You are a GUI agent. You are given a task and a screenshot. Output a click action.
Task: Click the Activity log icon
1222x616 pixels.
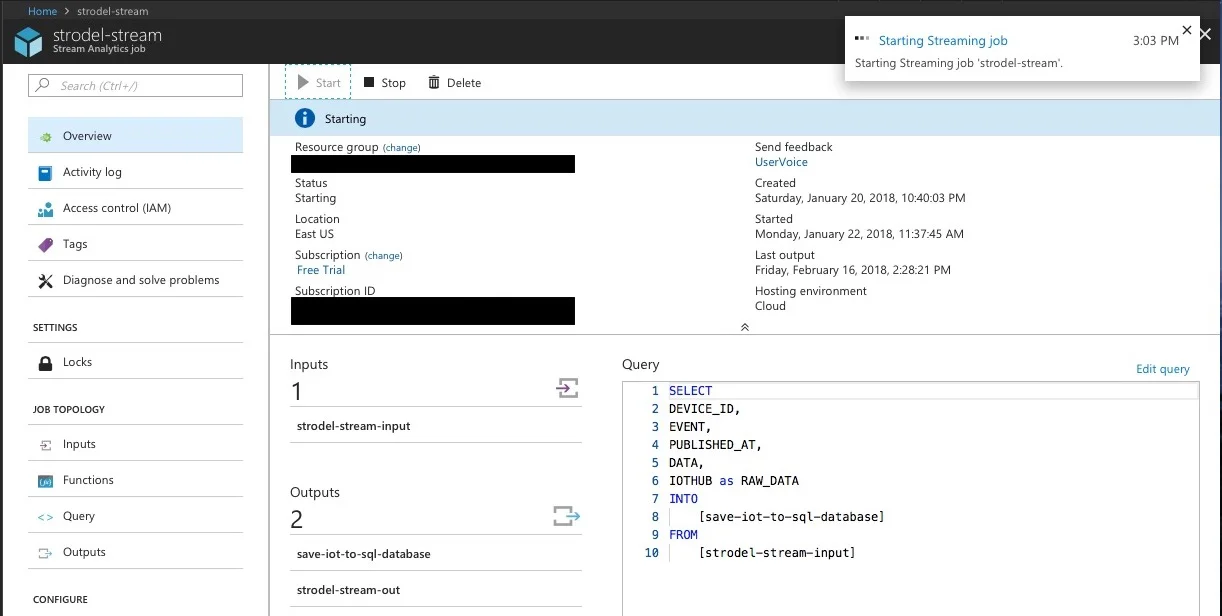point(45,173)
